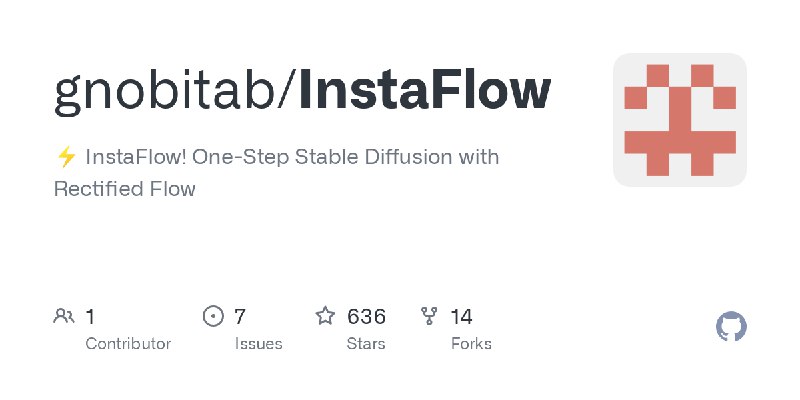Click the 636 stars count

(x=366, y=317)
